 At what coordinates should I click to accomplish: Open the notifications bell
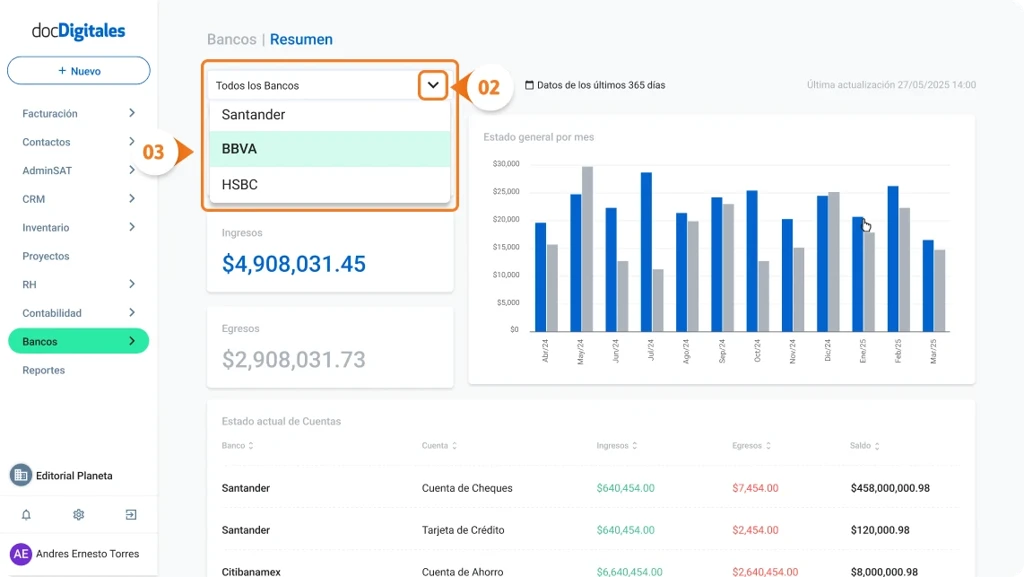tap(24, 514)
